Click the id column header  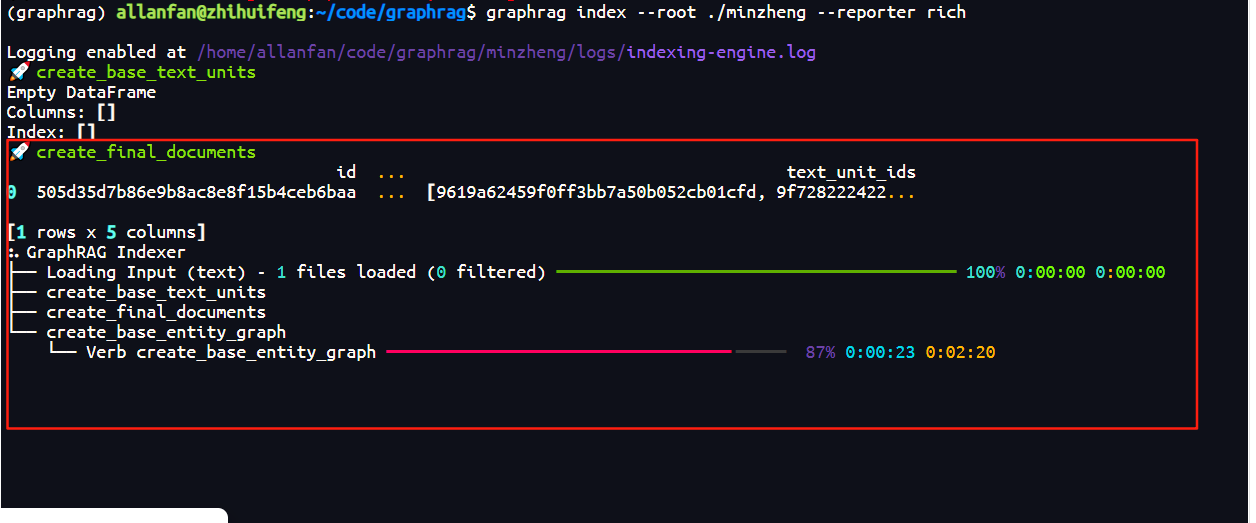[346, 172]
